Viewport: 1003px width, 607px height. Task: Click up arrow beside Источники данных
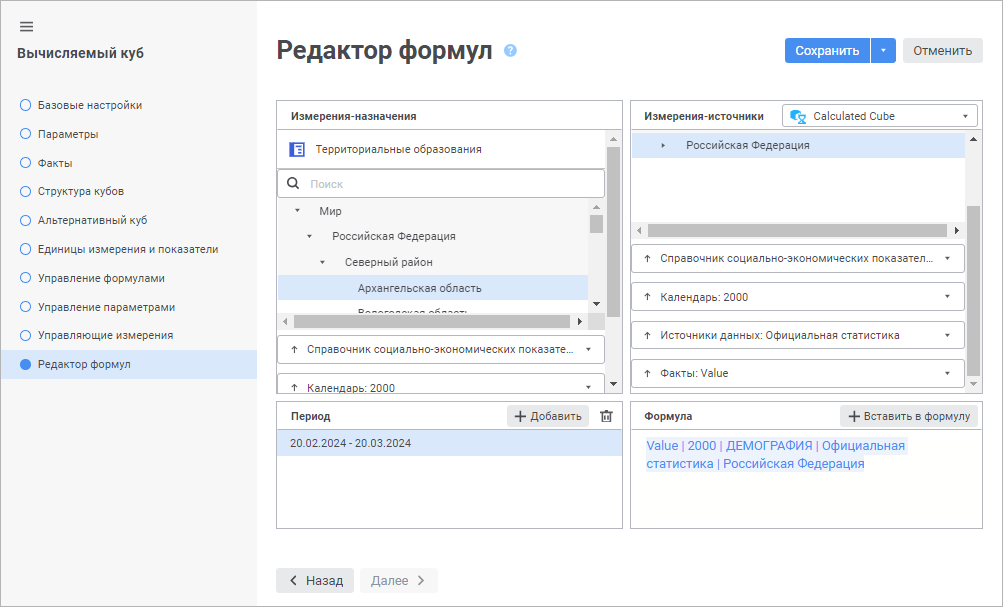point(647,335)
